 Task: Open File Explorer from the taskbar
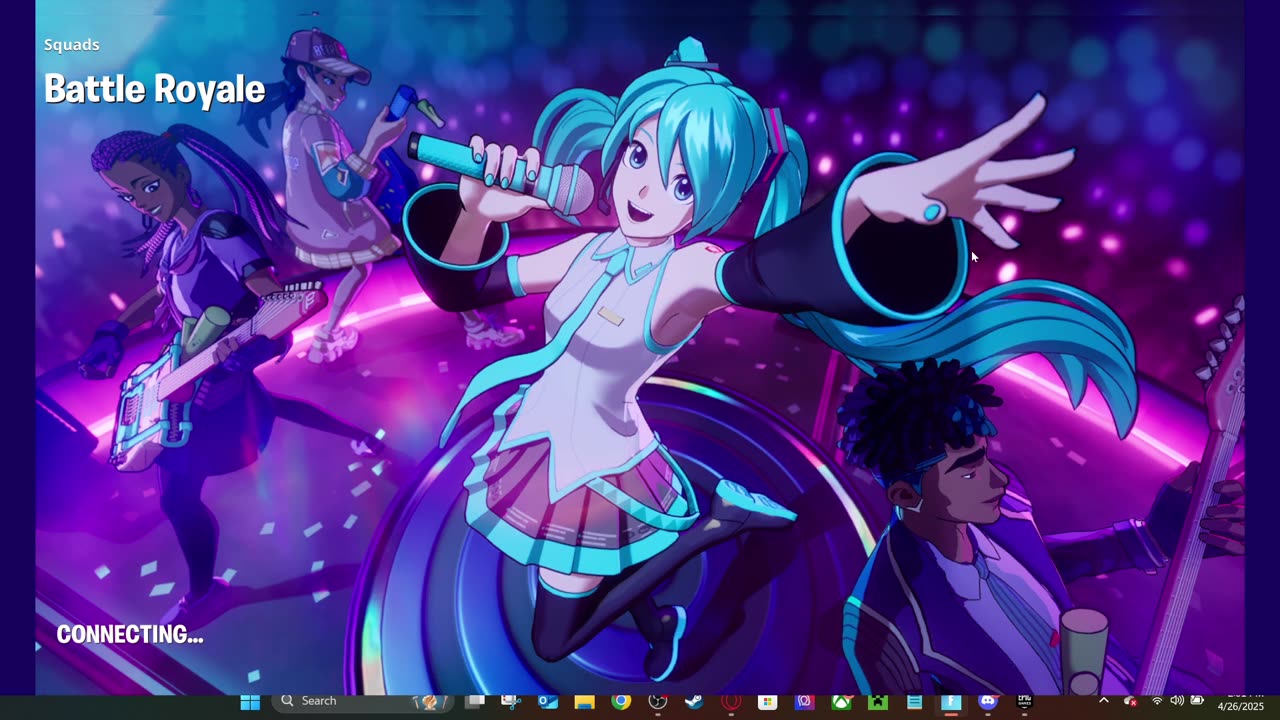pyautogui.click(x=584, y=702)
